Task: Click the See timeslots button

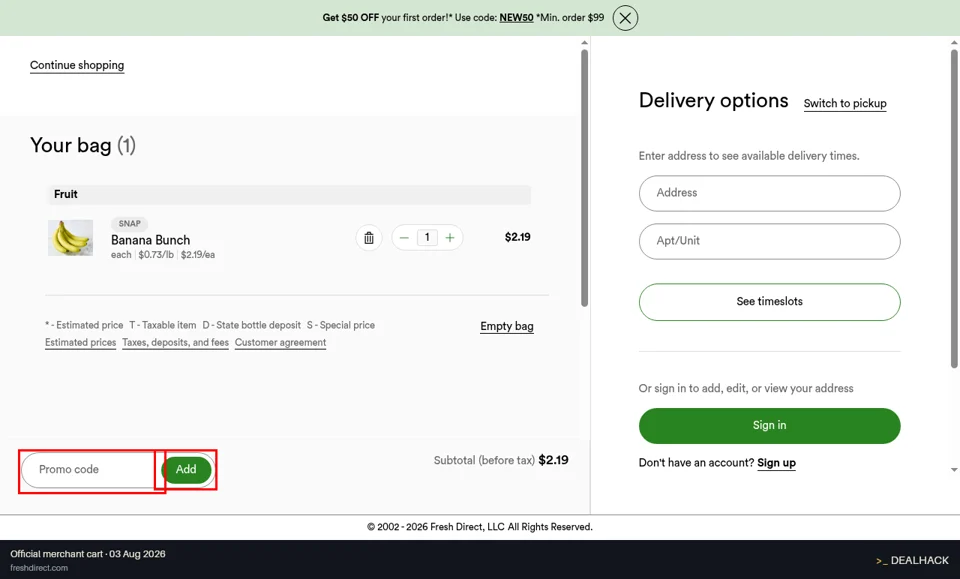Action: [770, 302]
